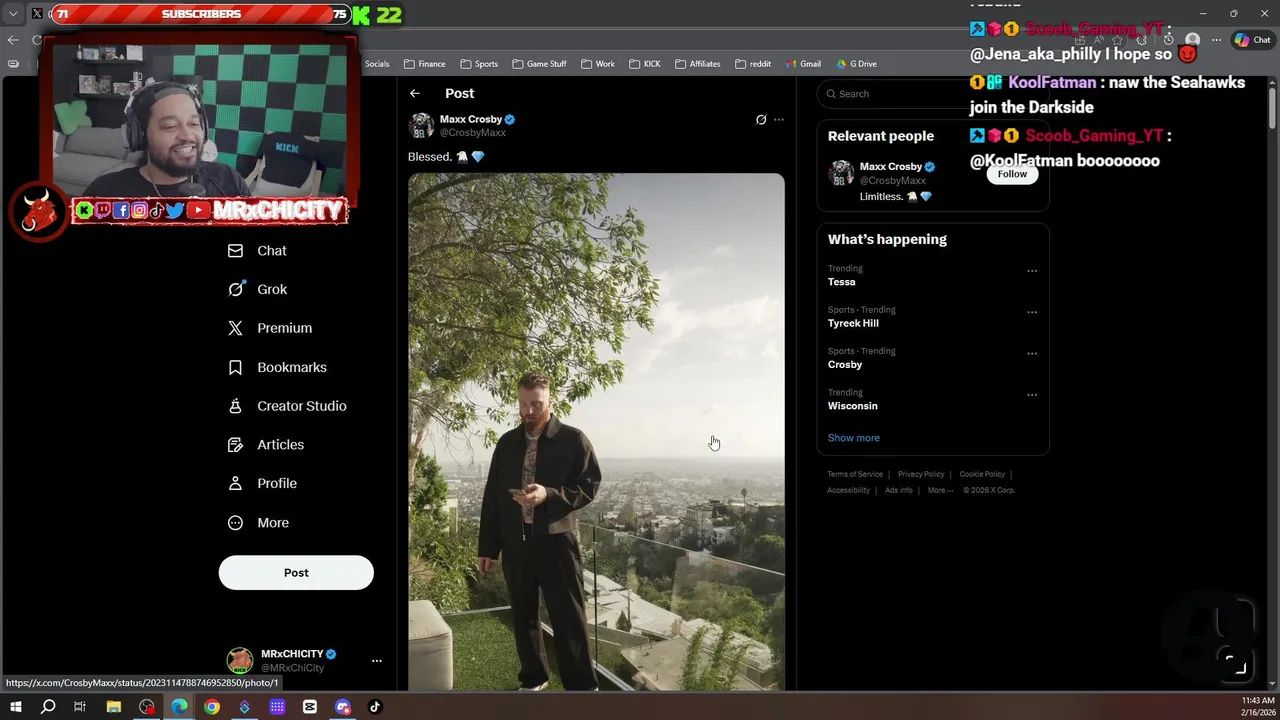Viewport: 1280px width, 720px height.
Task: Open the Accessibility footer link
Action: 848,490
